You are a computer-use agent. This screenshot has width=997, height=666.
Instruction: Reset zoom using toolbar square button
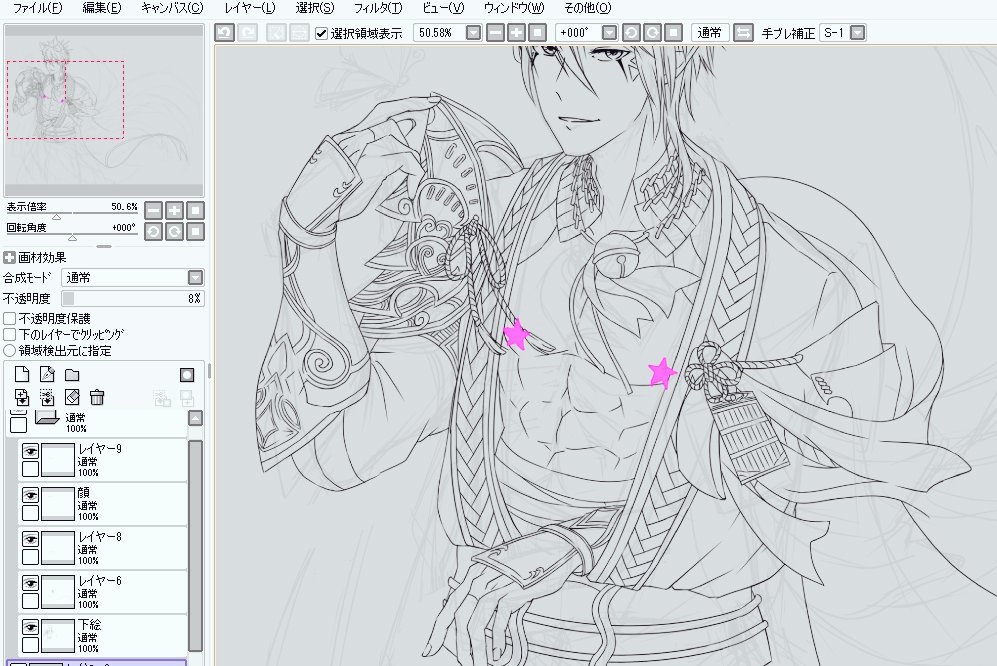pyautogui.click(x=537, y=32)
